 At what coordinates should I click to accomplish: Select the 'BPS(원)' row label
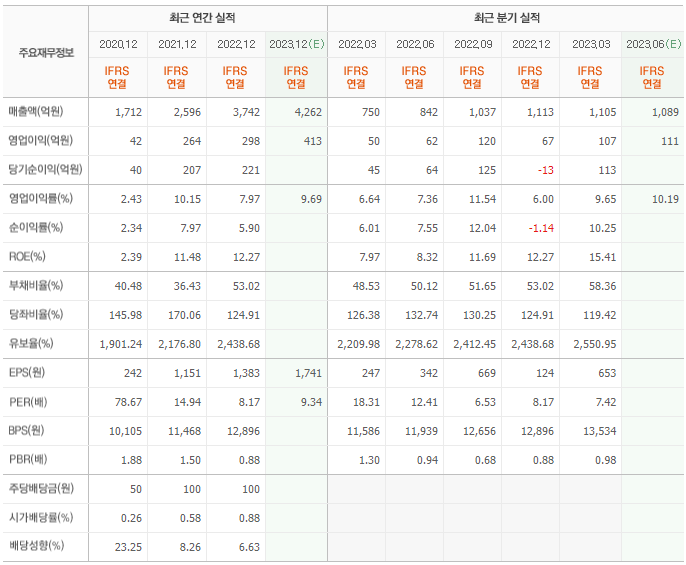tap(26, 430)
